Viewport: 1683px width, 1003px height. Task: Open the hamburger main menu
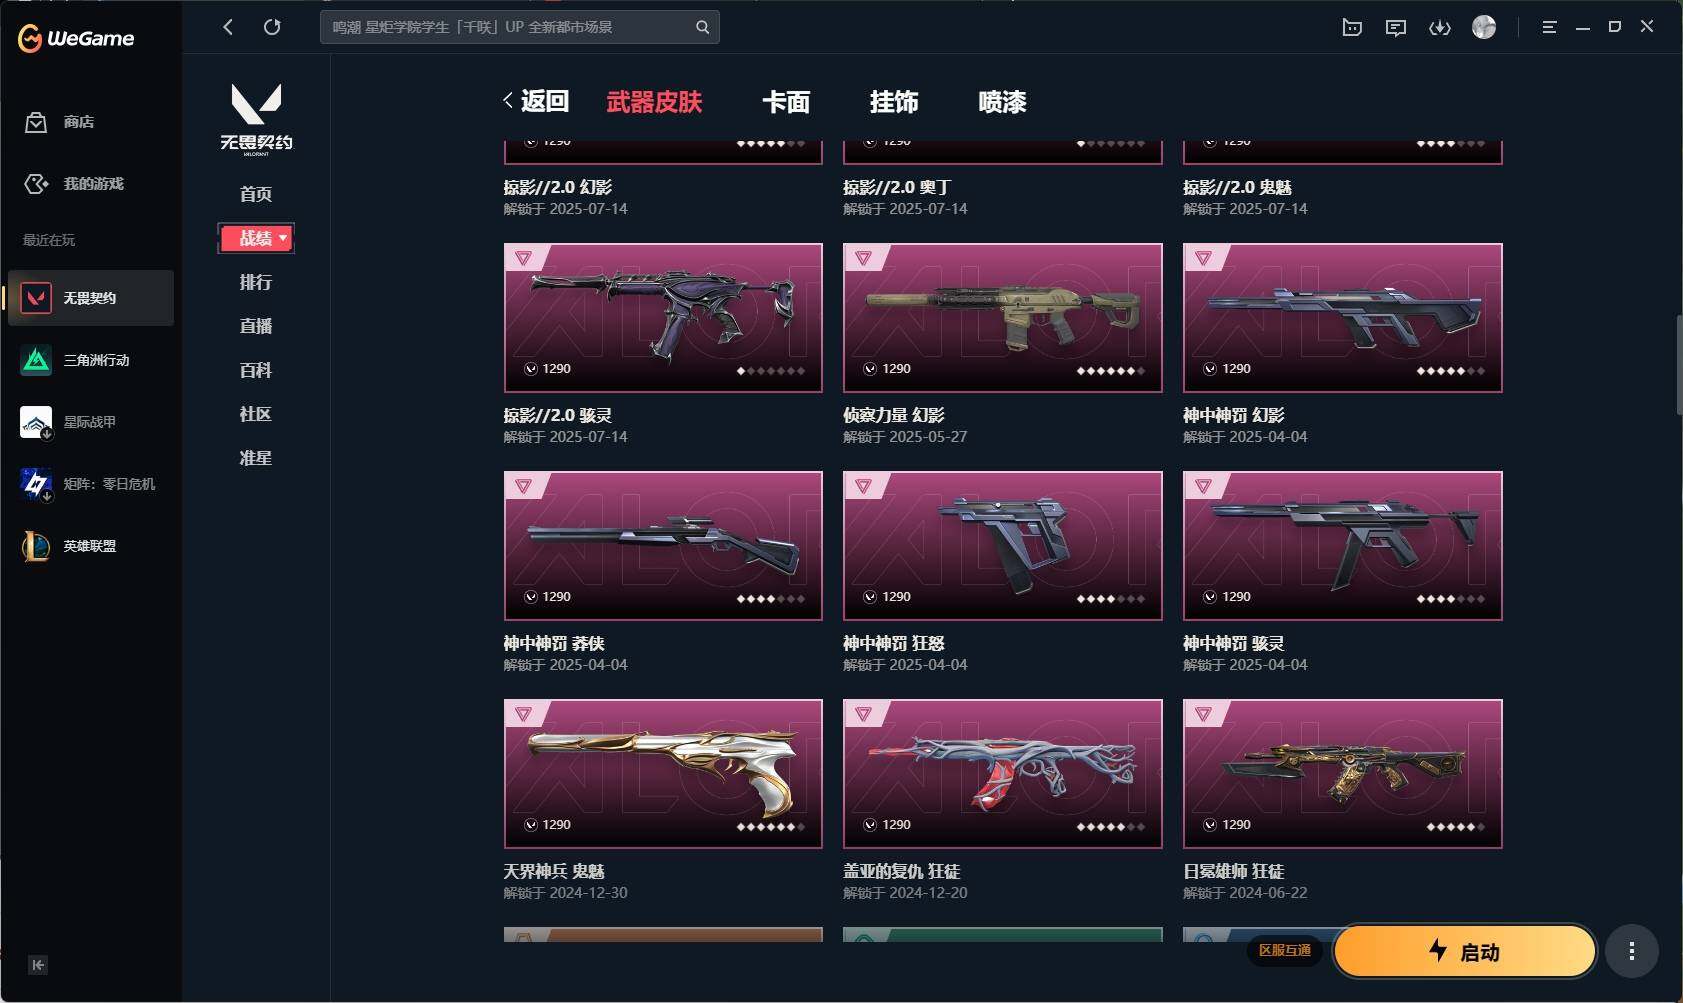(1549, 28)
